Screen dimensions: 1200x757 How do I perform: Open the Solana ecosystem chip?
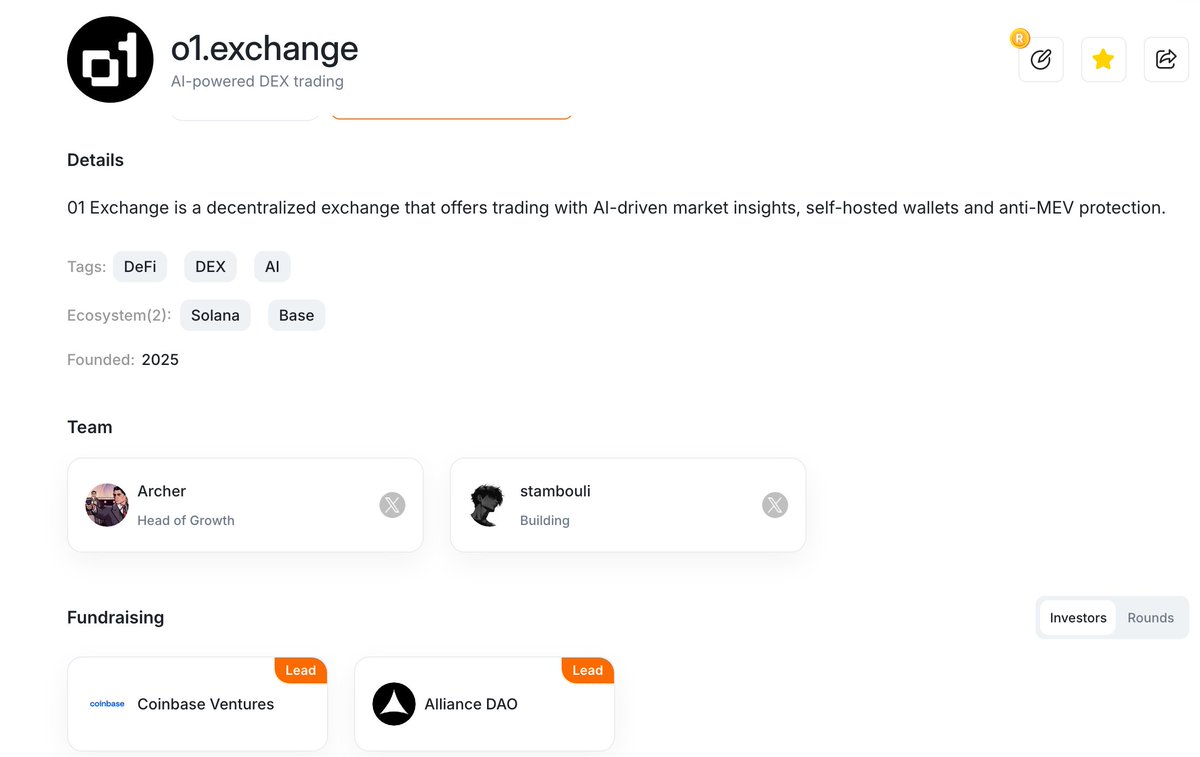215,315
